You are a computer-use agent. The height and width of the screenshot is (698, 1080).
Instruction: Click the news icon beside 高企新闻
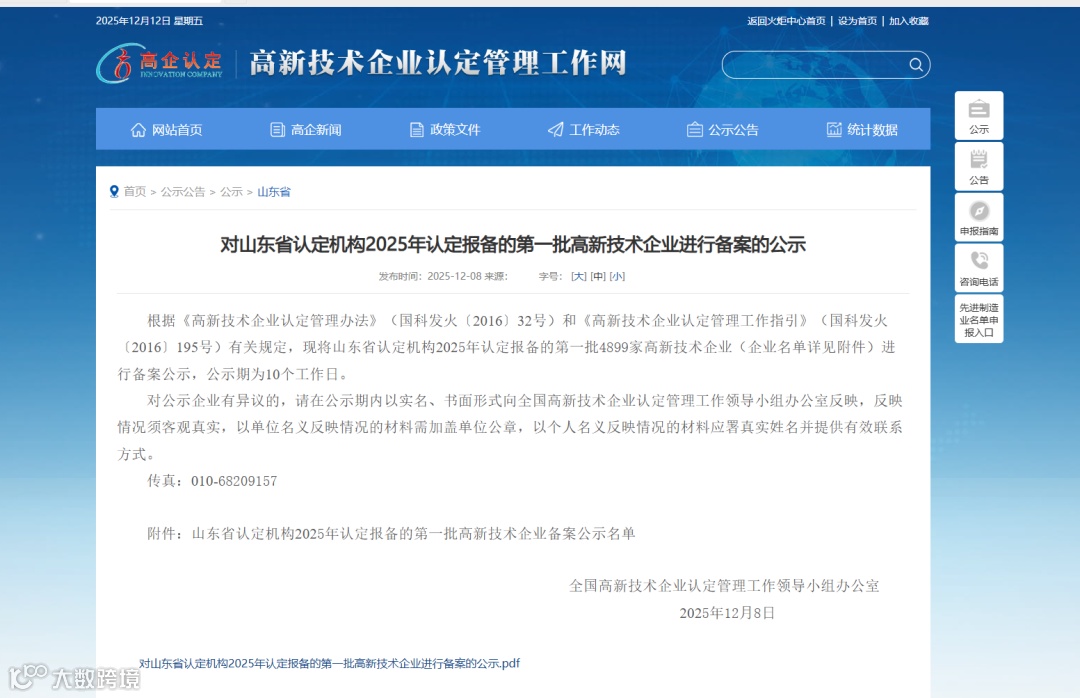click(x=278, y=130)
